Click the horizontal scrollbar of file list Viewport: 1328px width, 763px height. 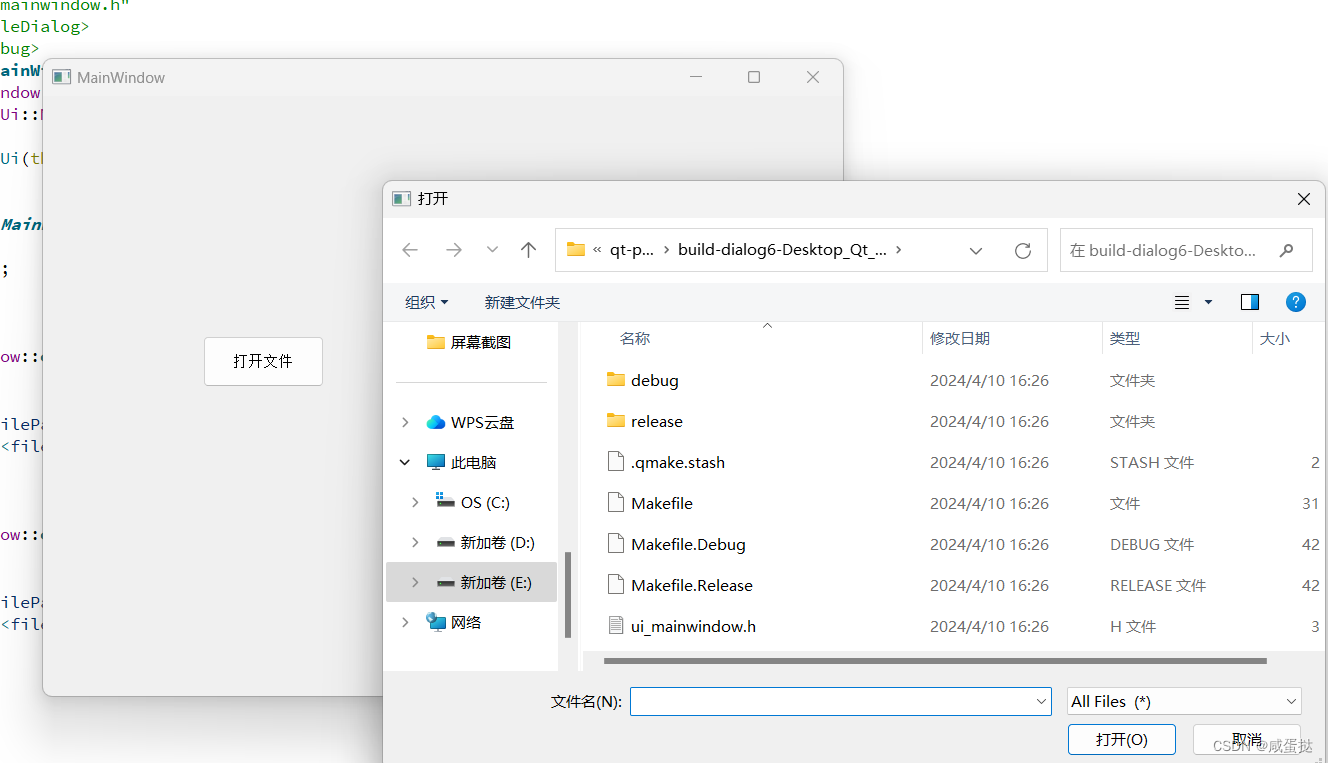coord(935,661)
